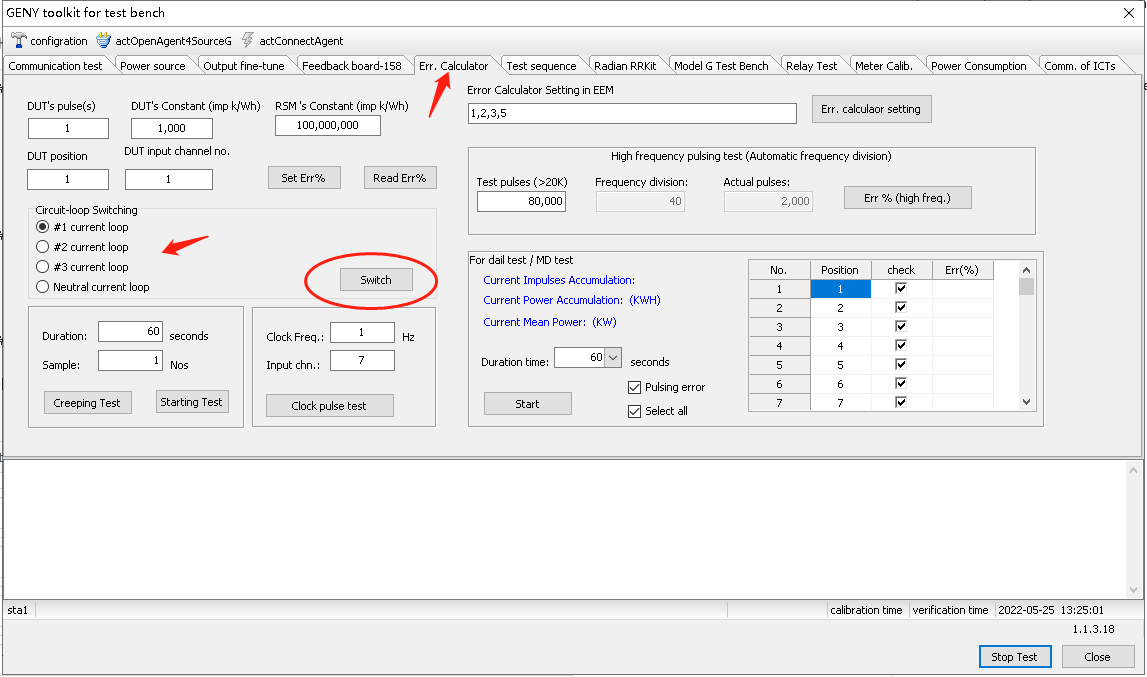Screen dimensions: 1147x677
Task: Select #1 current loop radio button
Action: (42, 227)
